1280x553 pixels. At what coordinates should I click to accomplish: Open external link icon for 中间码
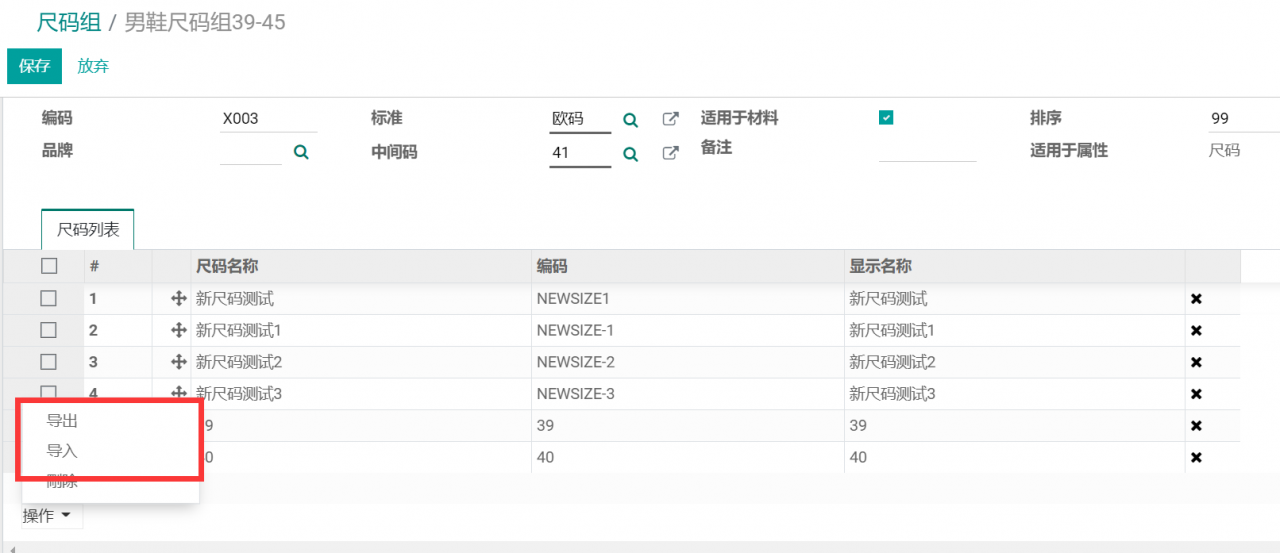(671, 153)
